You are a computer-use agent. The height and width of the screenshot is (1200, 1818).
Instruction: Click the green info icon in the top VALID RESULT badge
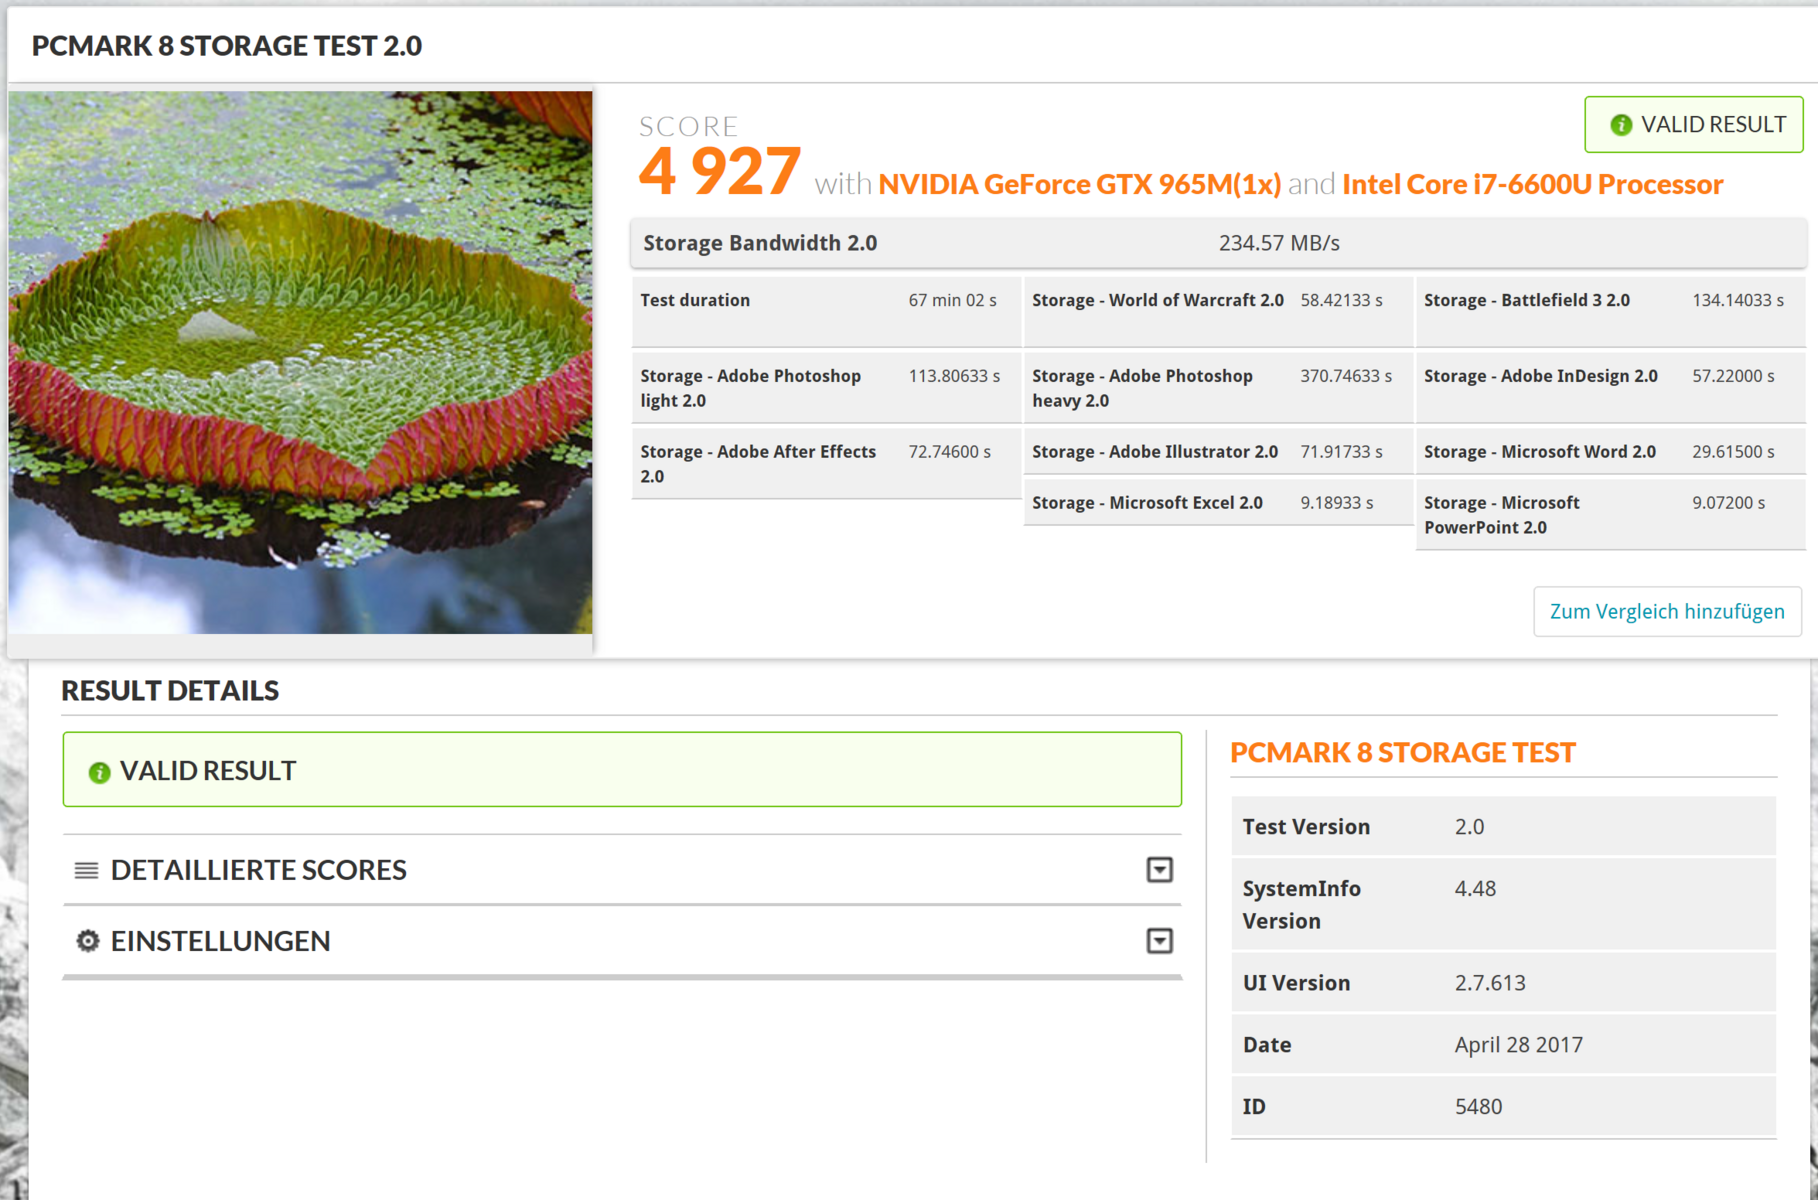(x=1620, y=125)
